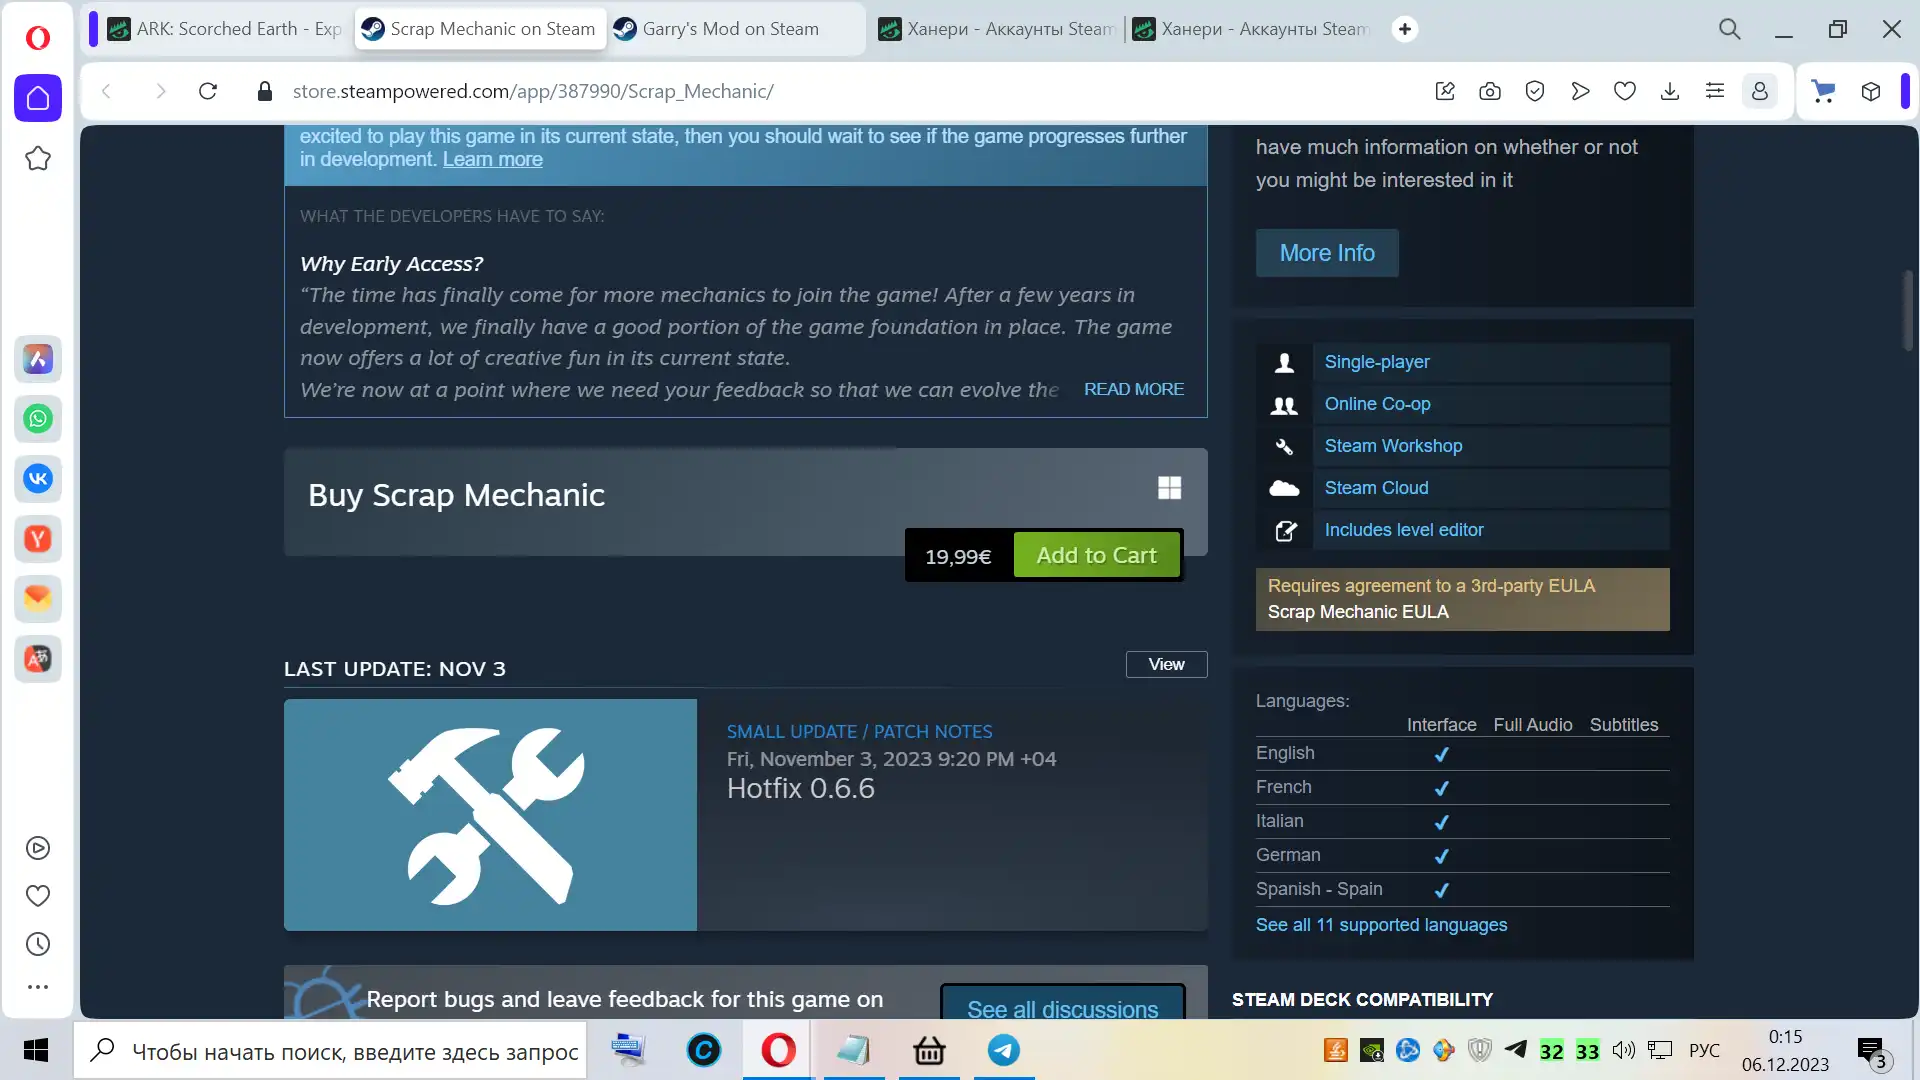
Task: Click READ MORE in developer notes
Action: tap(1134, 389)
